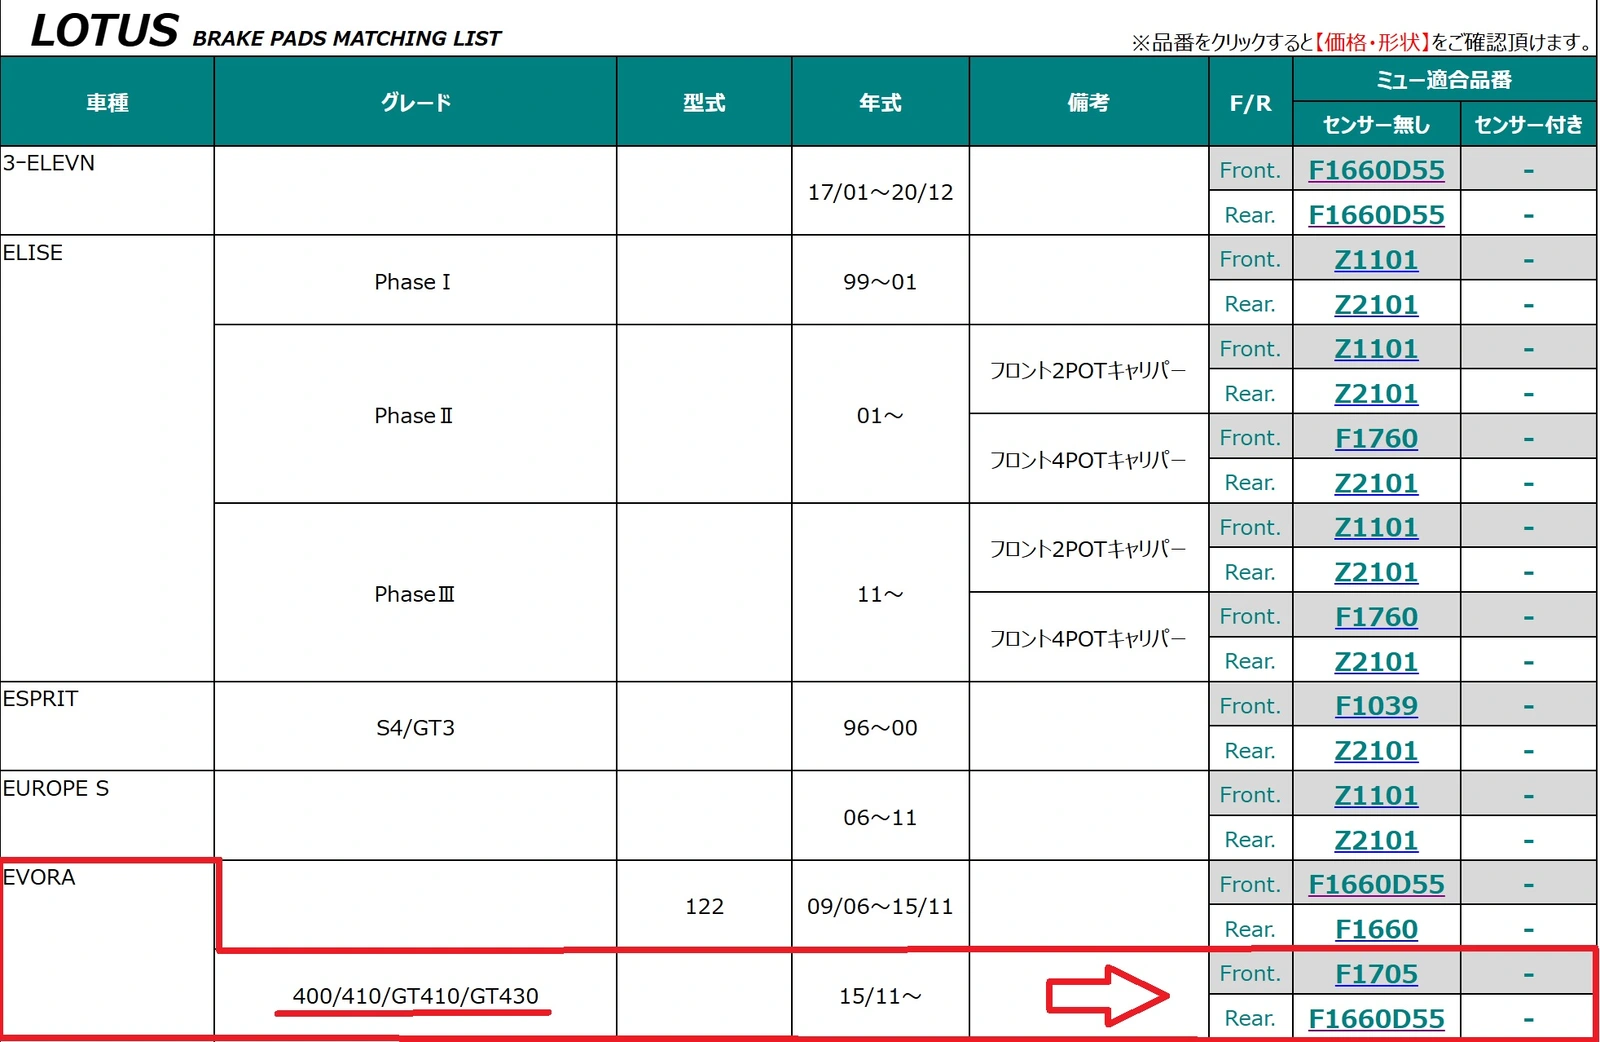Click Europe S rear Z2101 part number

point(1376,840)
